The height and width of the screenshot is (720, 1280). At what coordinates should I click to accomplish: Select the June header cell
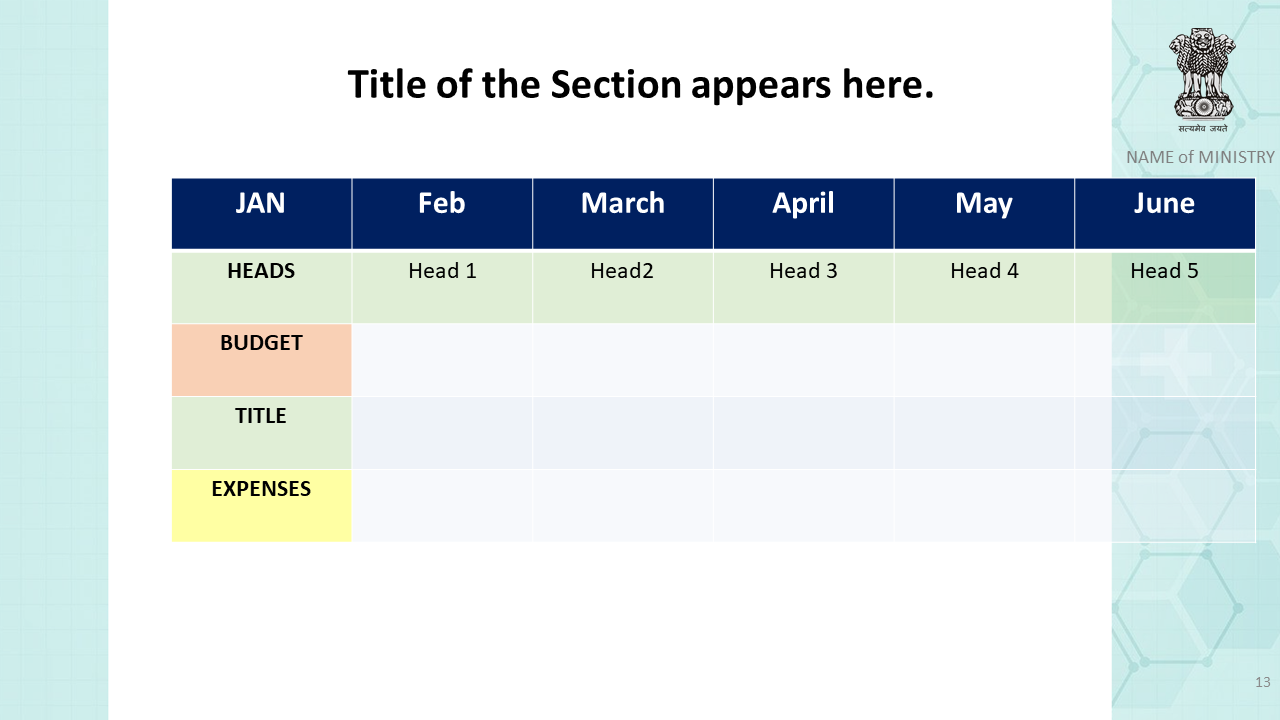pyautogui.click(x=1165, y=213)
